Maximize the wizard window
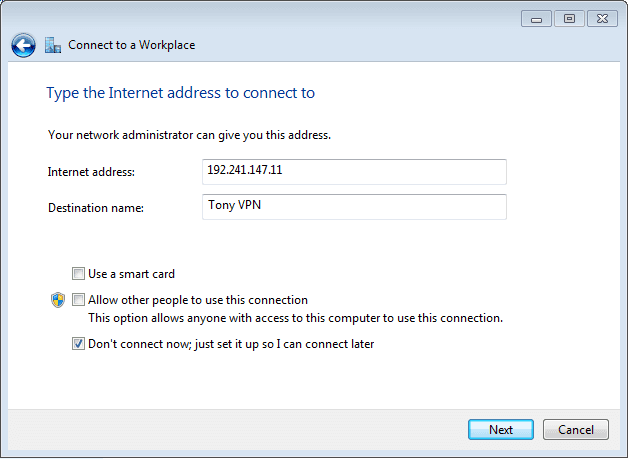The height and width of the screenshot is (459, 628). point(569,19)
